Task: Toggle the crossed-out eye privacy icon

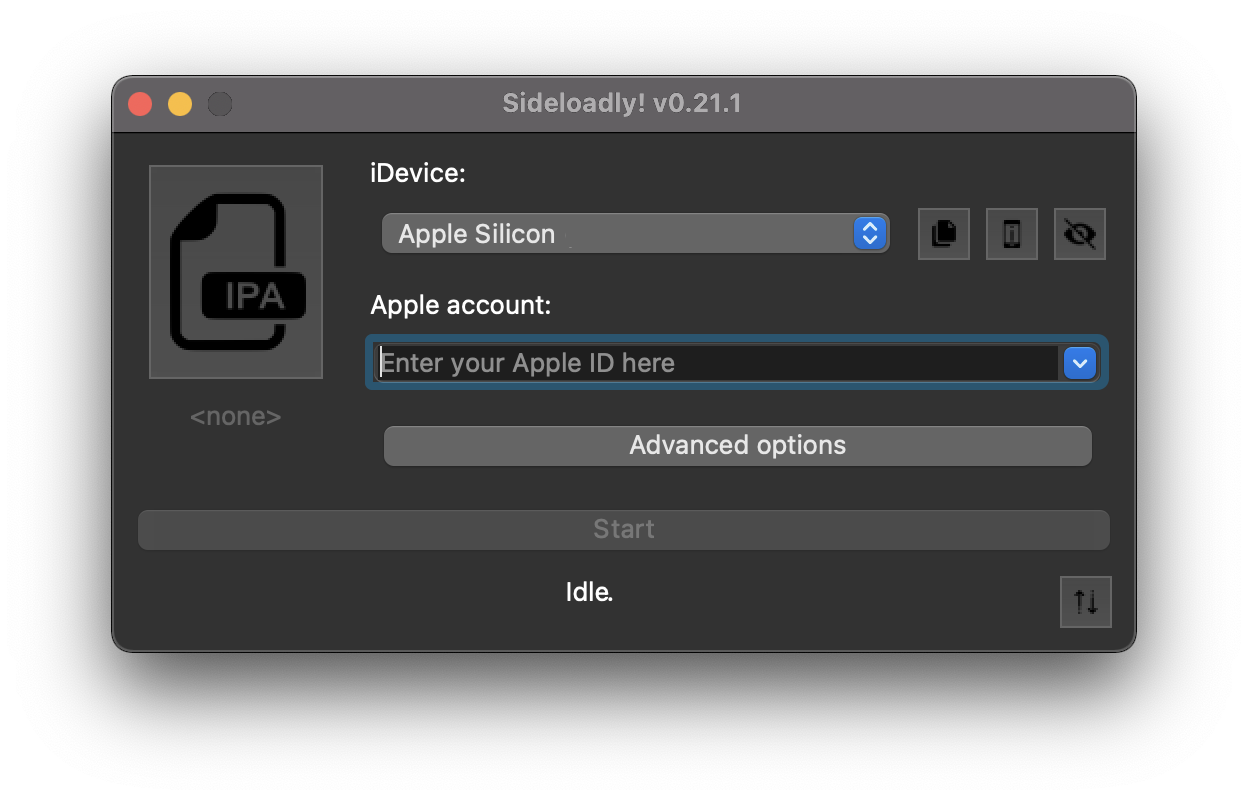Action: pos(1080,234)
